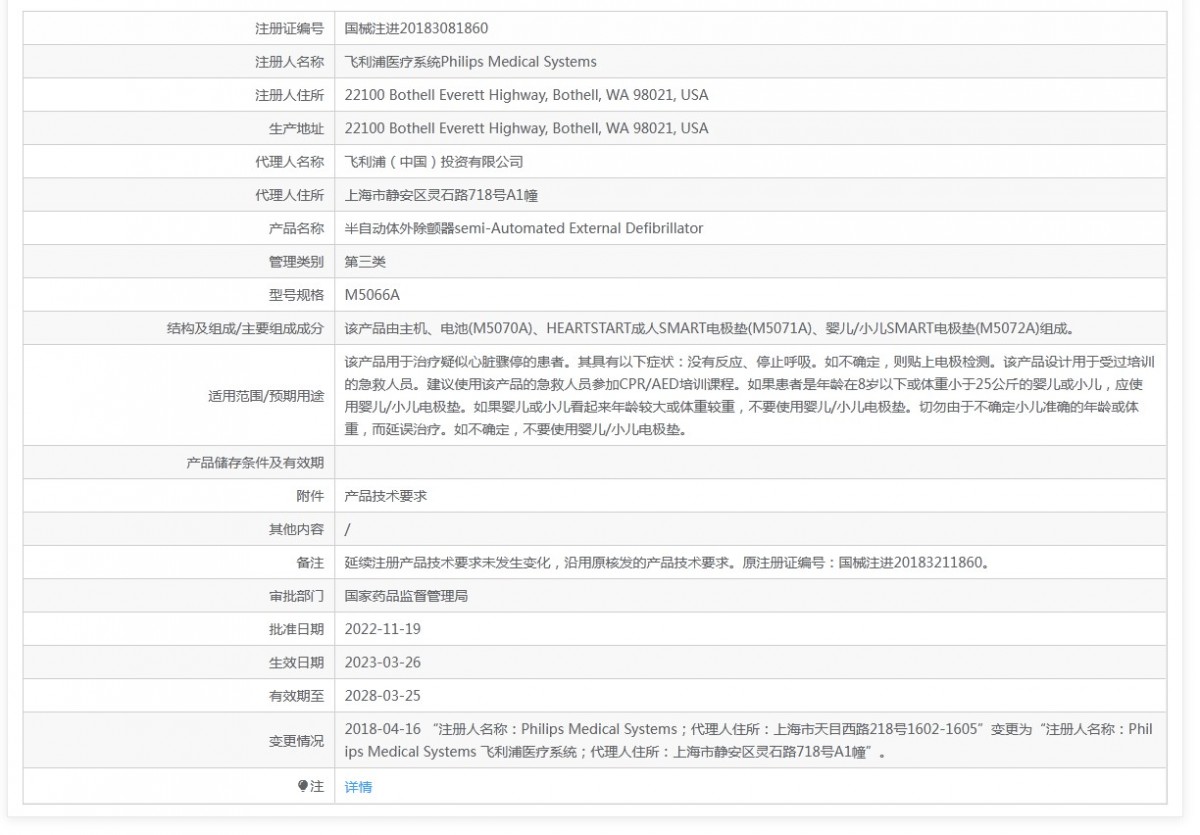
Task: Select the model value M5066A
Action: click(x=372, y=295)
